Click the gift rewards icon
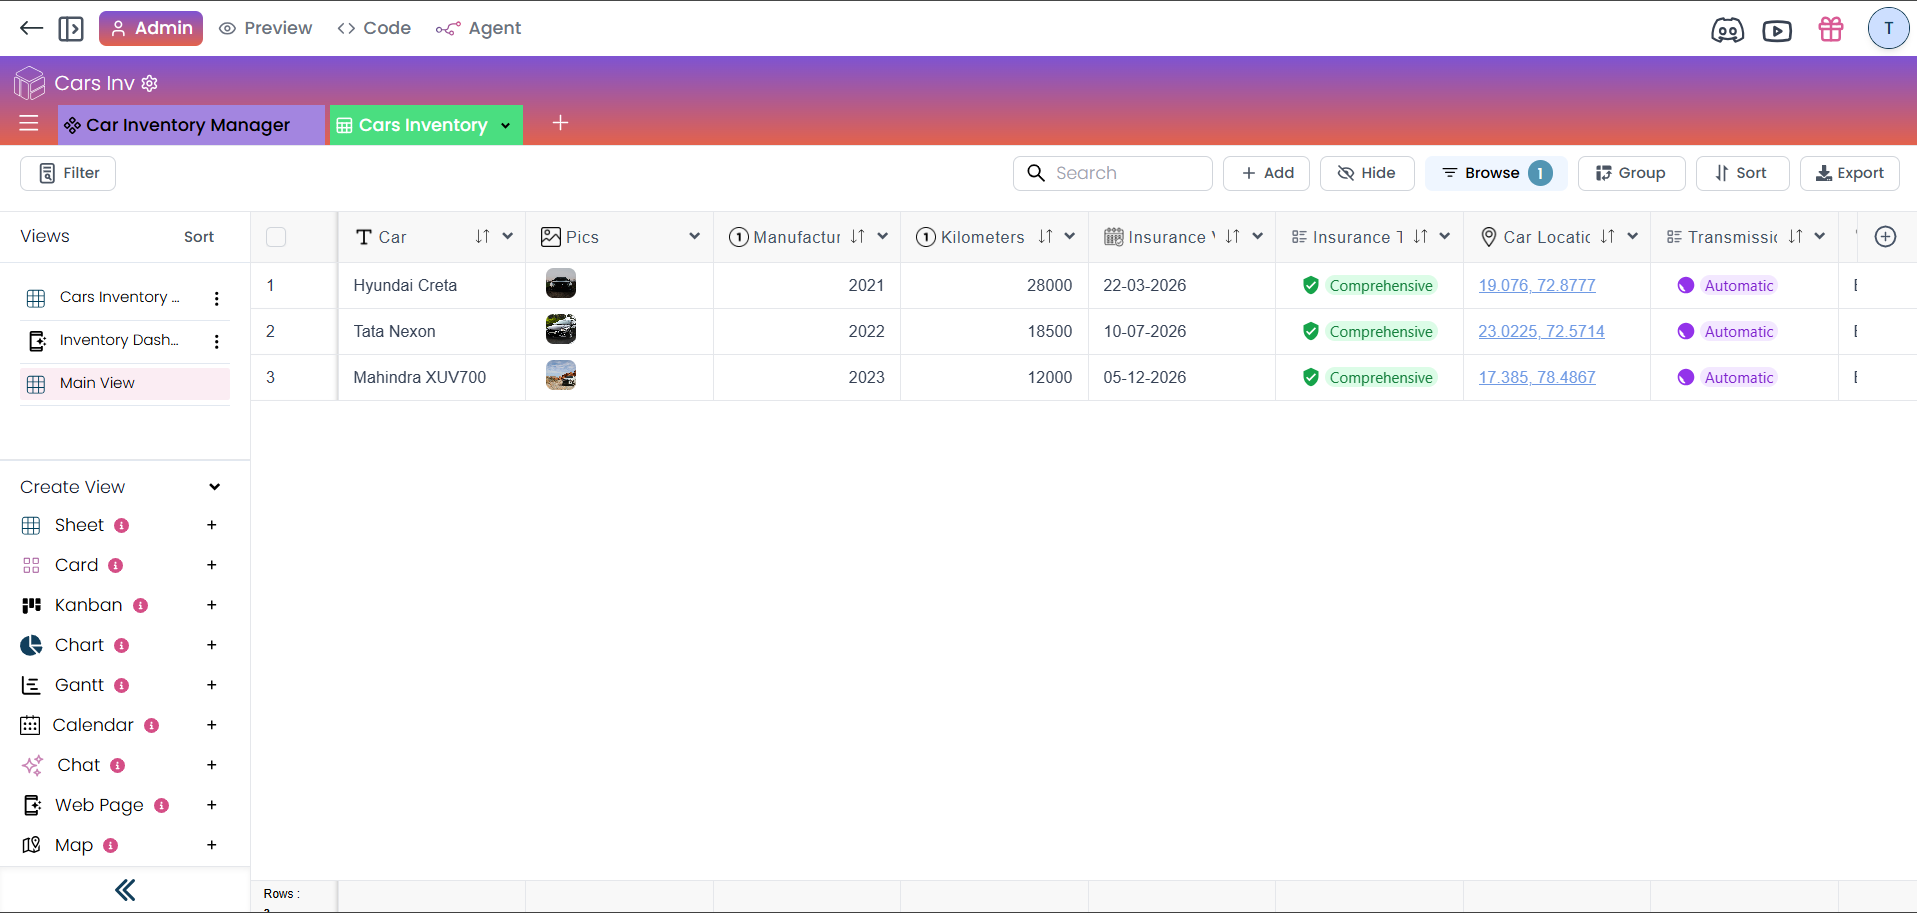 pyautogui.click(x=1830, y=30)
